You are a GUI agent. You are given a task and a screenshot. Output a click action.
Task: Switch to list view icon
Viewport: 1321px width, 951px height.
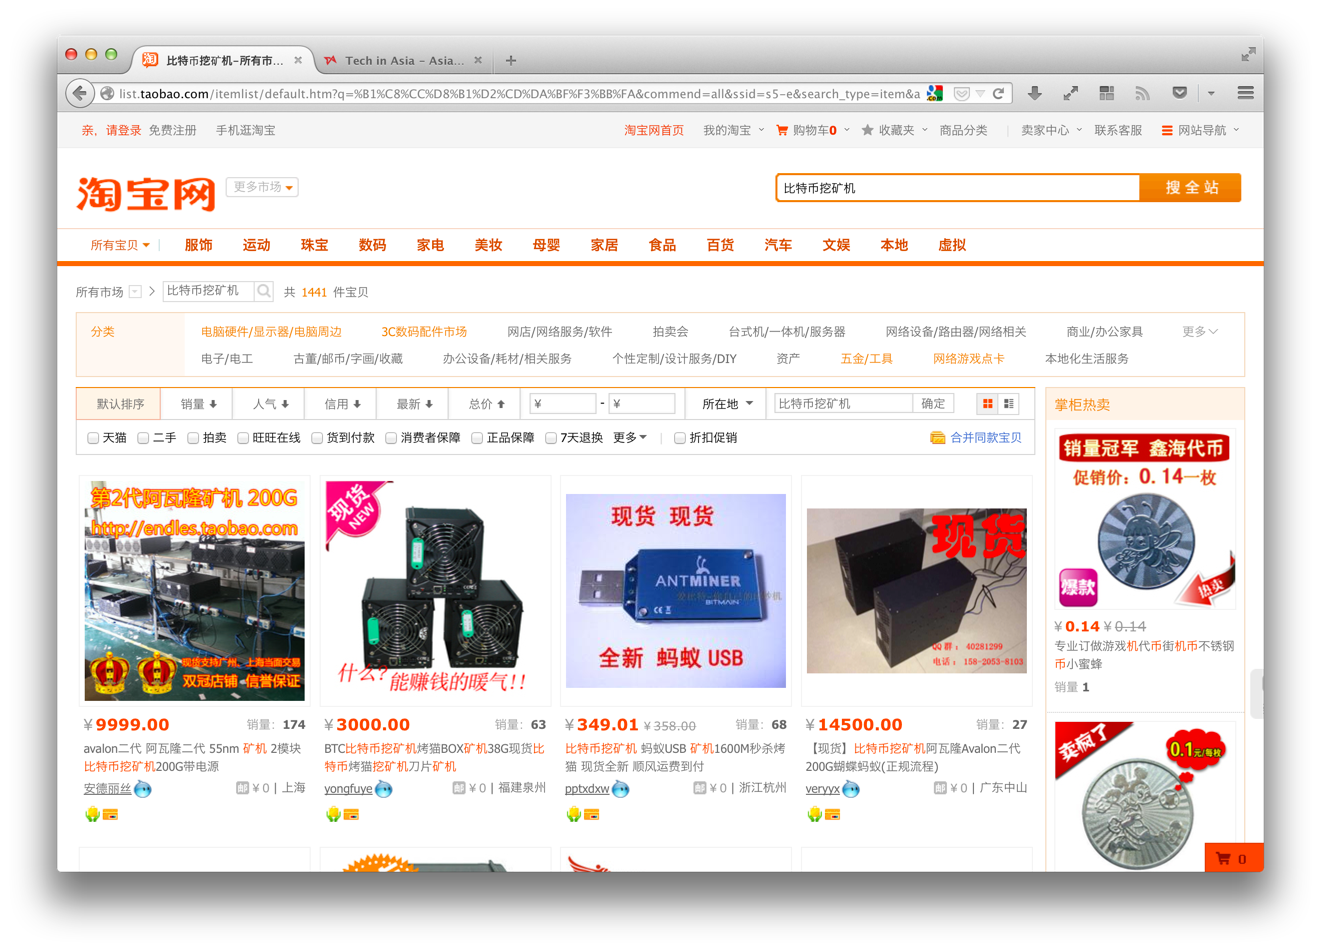[1008, 403]
